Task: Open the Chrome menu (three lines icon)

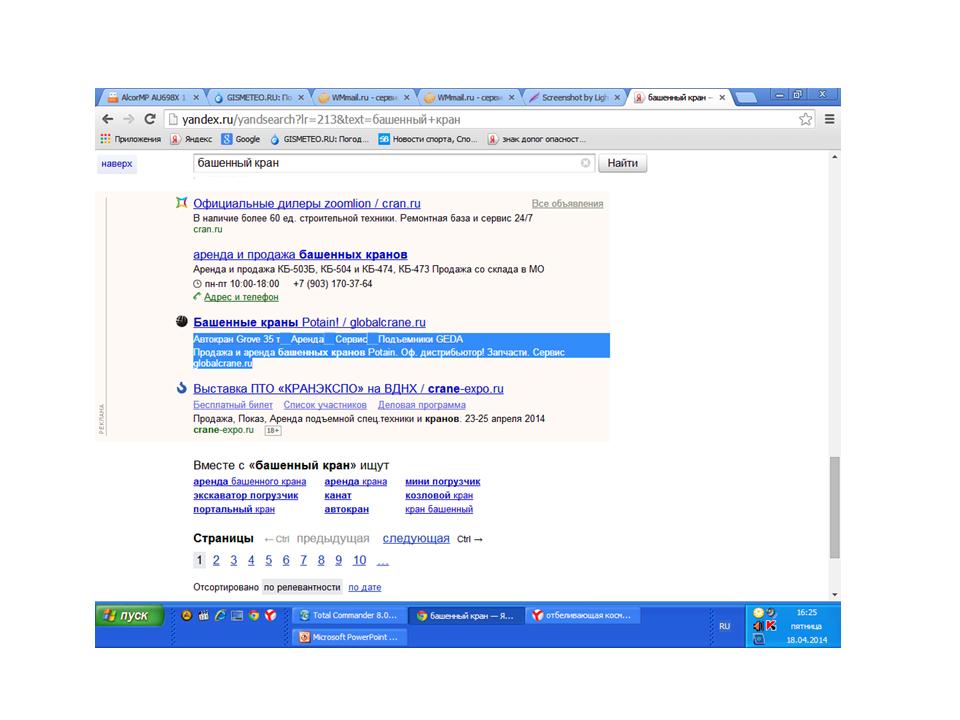Action: (830, 119)
